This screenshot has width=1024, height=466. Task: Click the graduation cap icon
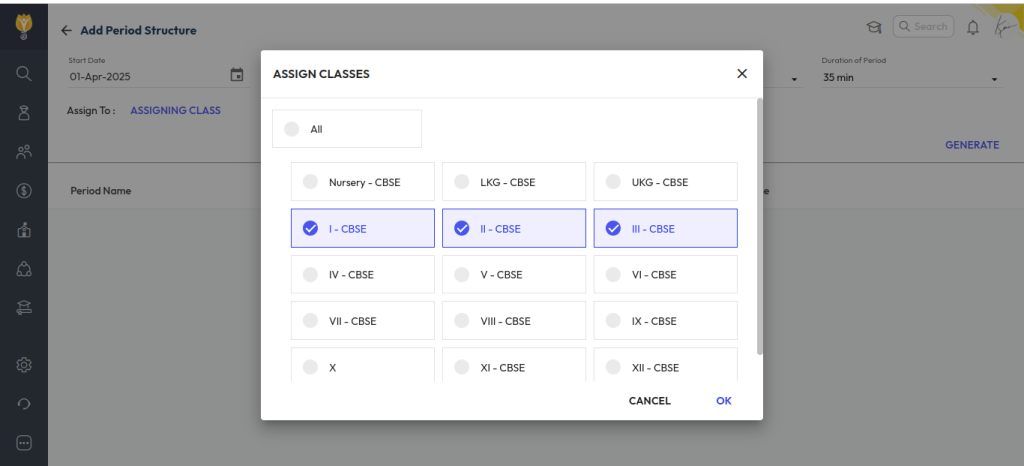873,27
